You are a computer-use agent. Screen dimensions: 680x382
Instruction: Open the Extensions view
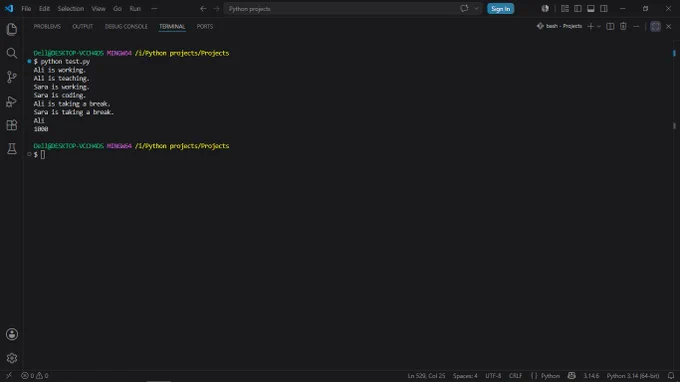click(12, 125)
